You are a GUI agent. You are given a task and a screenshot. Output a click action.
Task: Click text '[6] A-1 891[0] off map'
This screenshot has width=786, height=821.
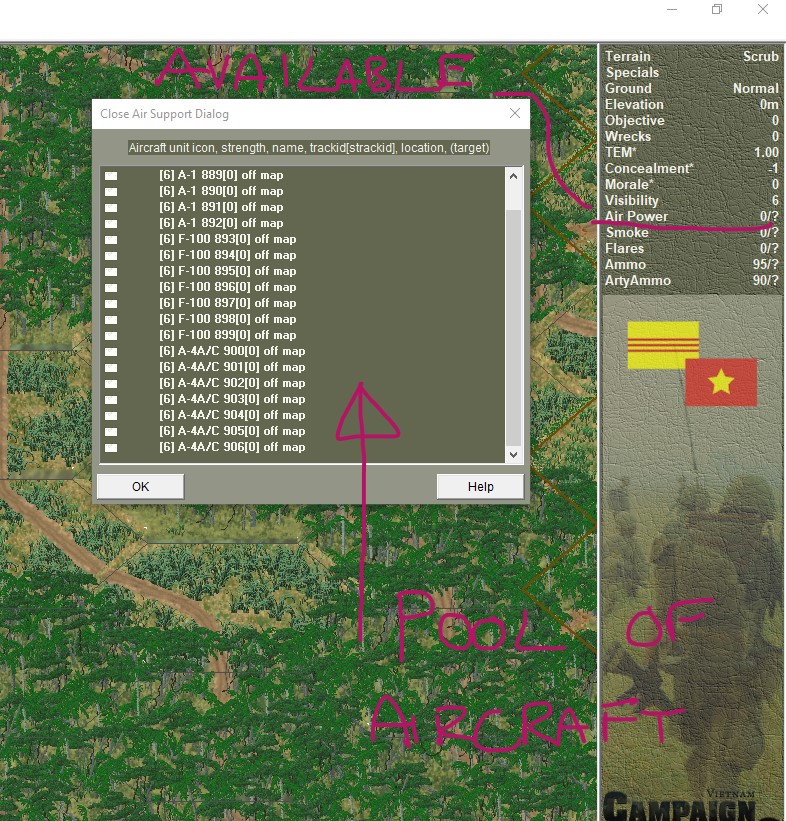click(x=221, y=207)
